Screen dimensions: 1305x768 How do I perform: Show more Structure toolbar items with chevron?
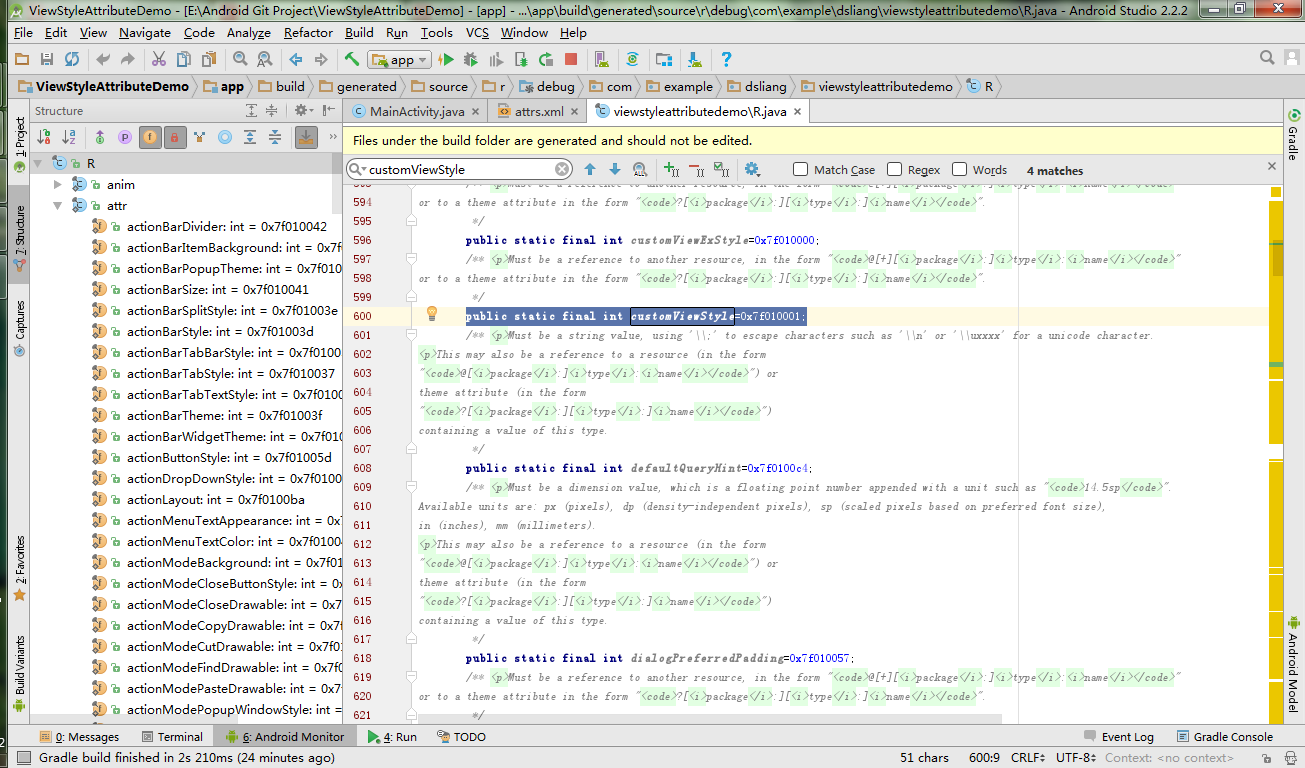(x=331, y=137)
